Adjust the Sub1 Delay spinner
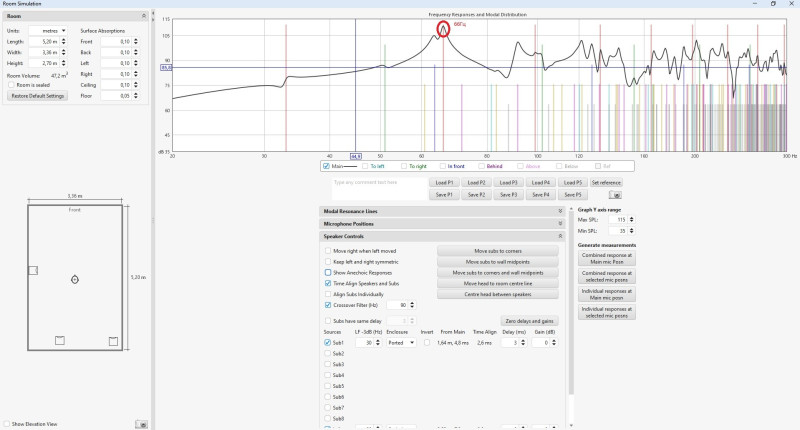The image size is (800, 430). (523, 343)
